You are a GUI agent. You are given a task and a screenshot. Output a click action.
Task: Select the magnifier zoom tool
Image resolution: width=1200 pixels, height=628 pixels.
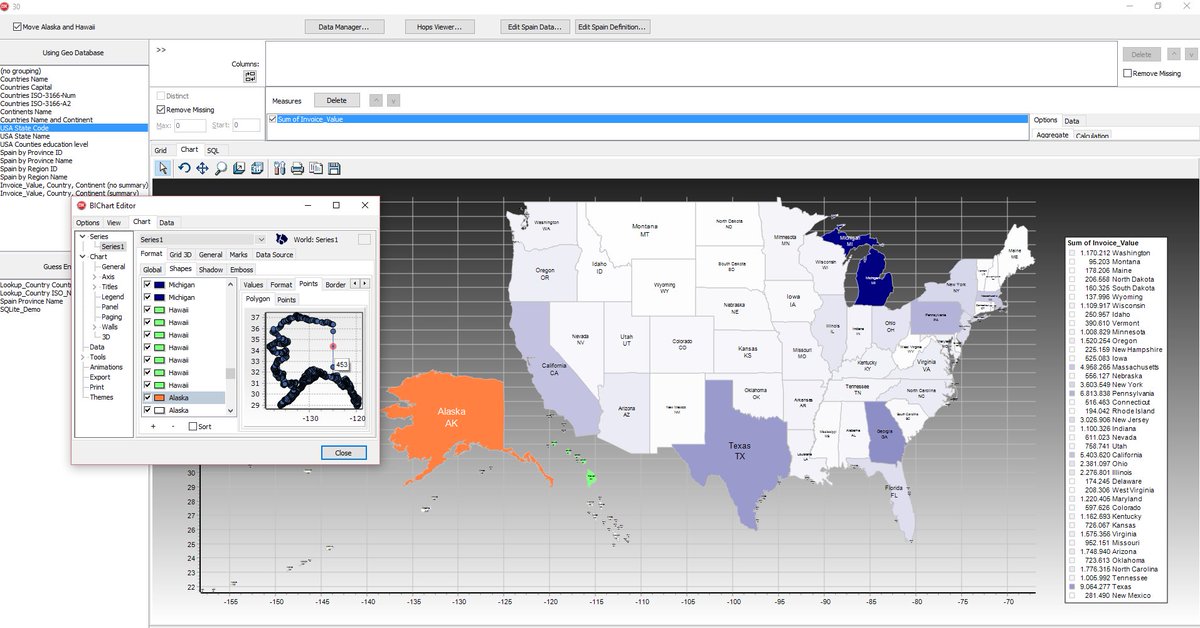[220, 168]
